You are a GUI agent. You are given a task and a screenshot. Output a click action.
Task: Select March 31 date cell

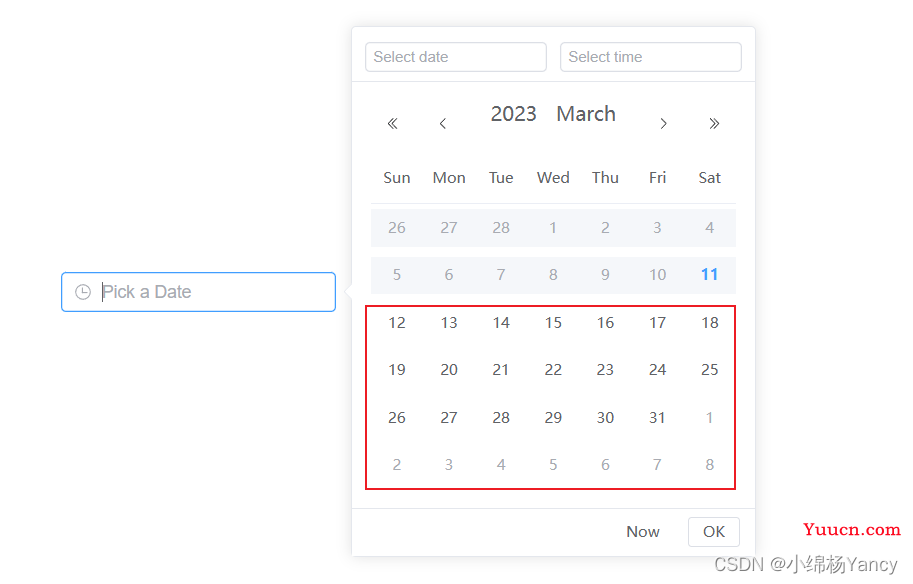point(657,417)
